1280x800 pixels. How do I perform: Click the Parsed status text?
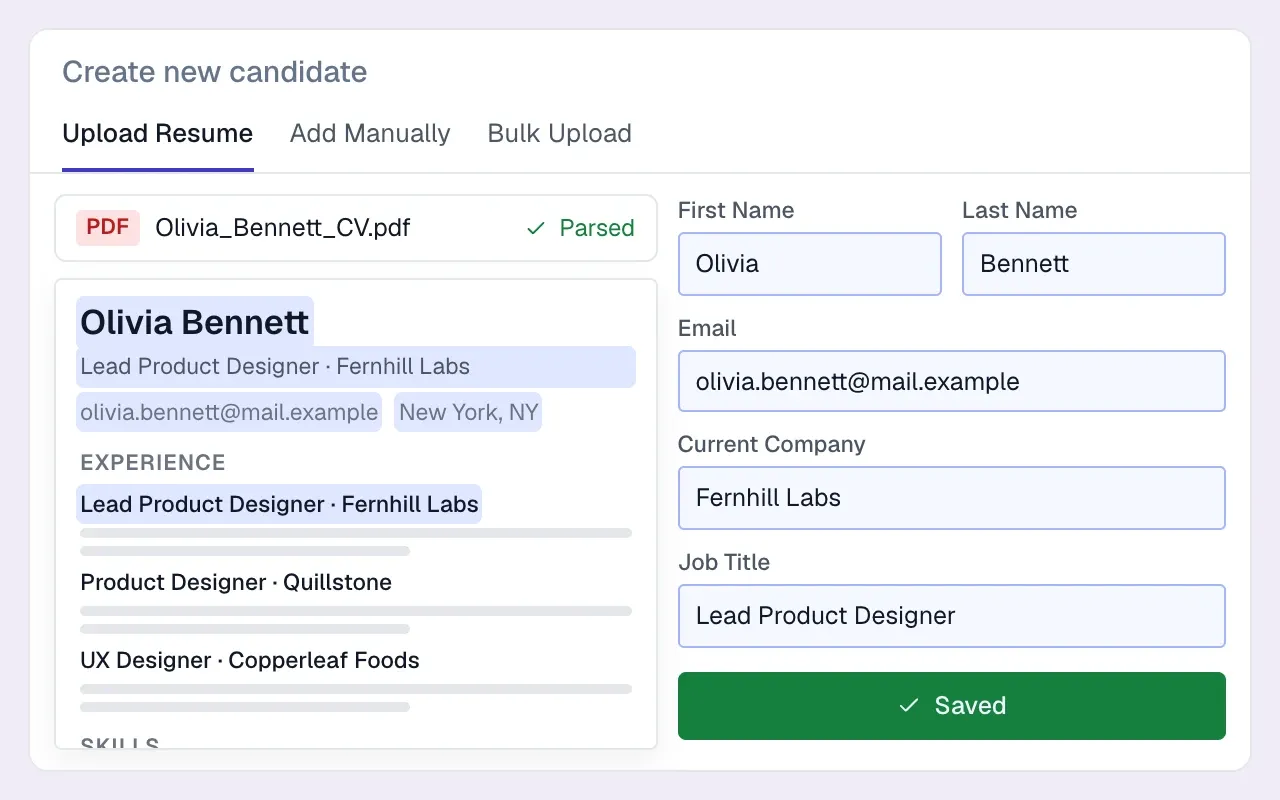point(597,228)
